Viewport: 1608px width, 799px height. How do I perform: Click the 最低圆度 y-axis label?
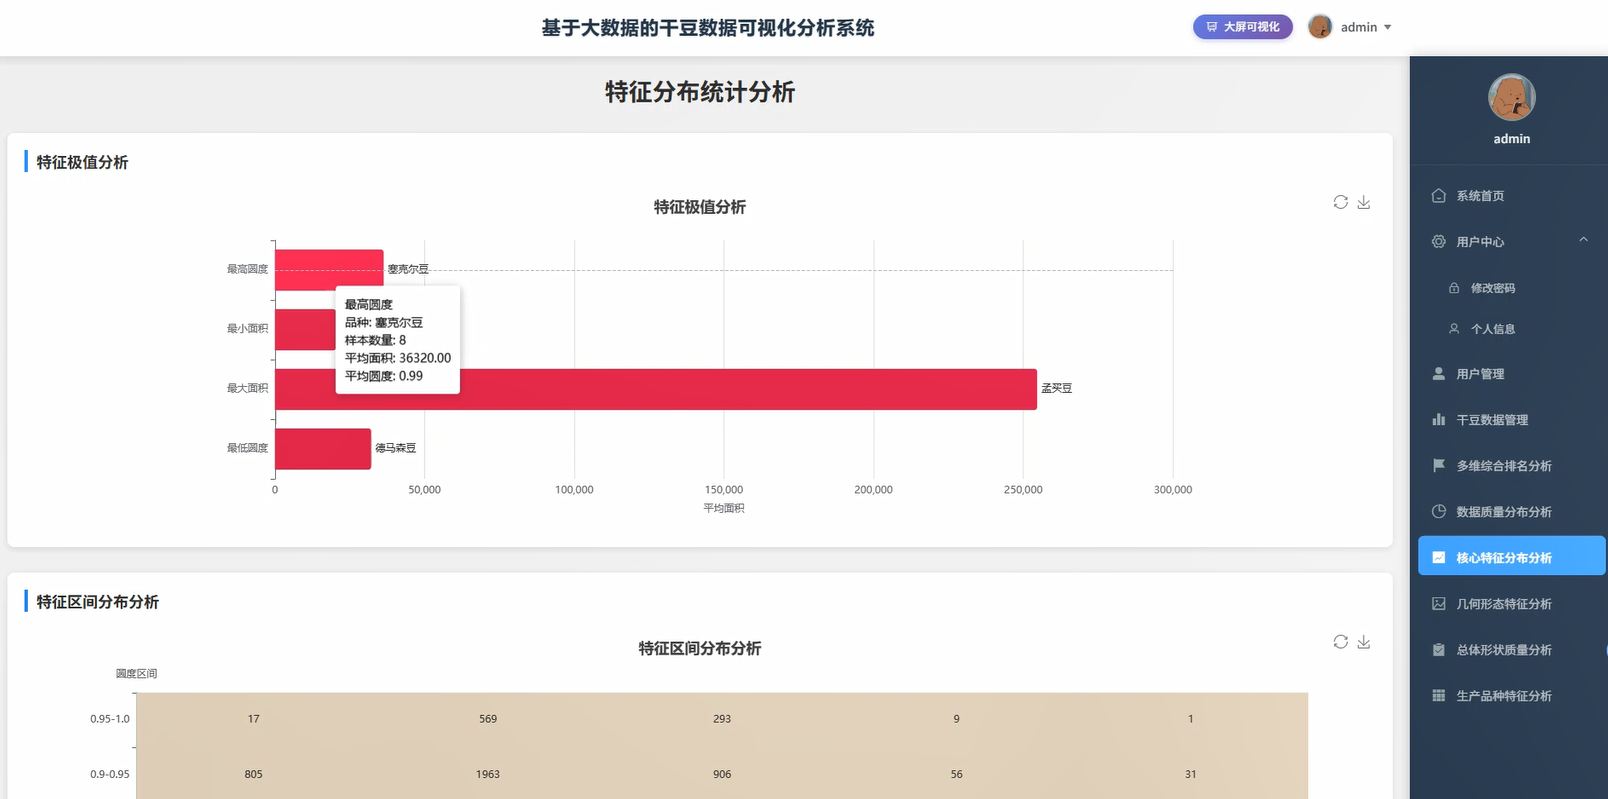[247, 448]
